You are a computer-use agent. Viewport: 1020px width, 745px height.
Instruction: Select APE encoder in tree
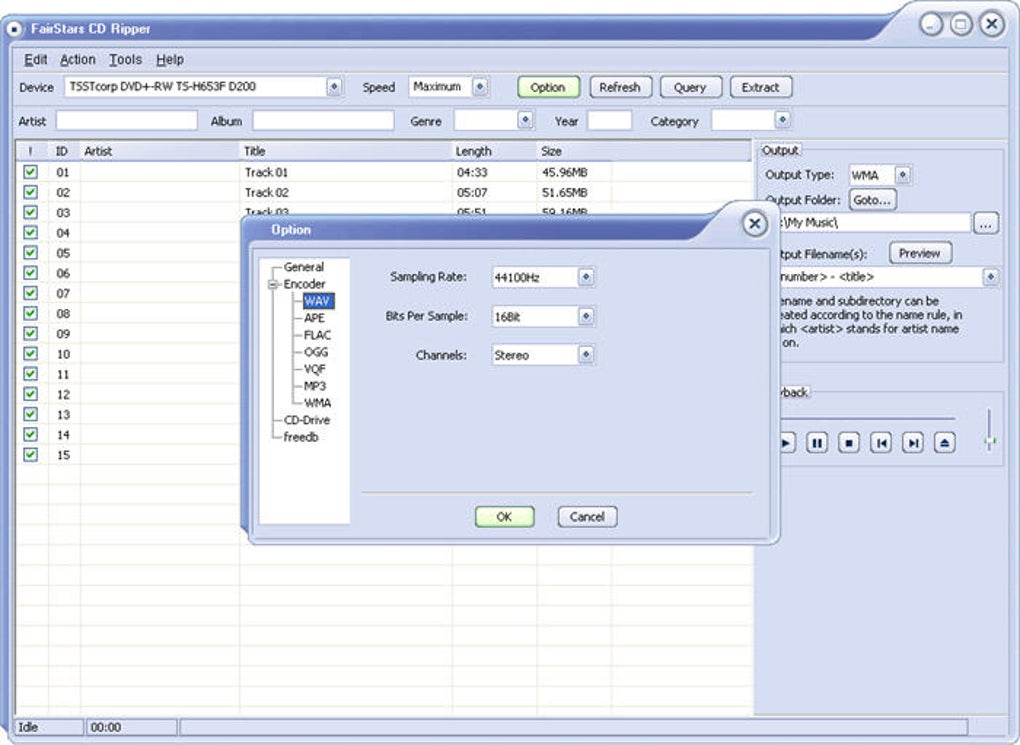(x=314, y=318)
